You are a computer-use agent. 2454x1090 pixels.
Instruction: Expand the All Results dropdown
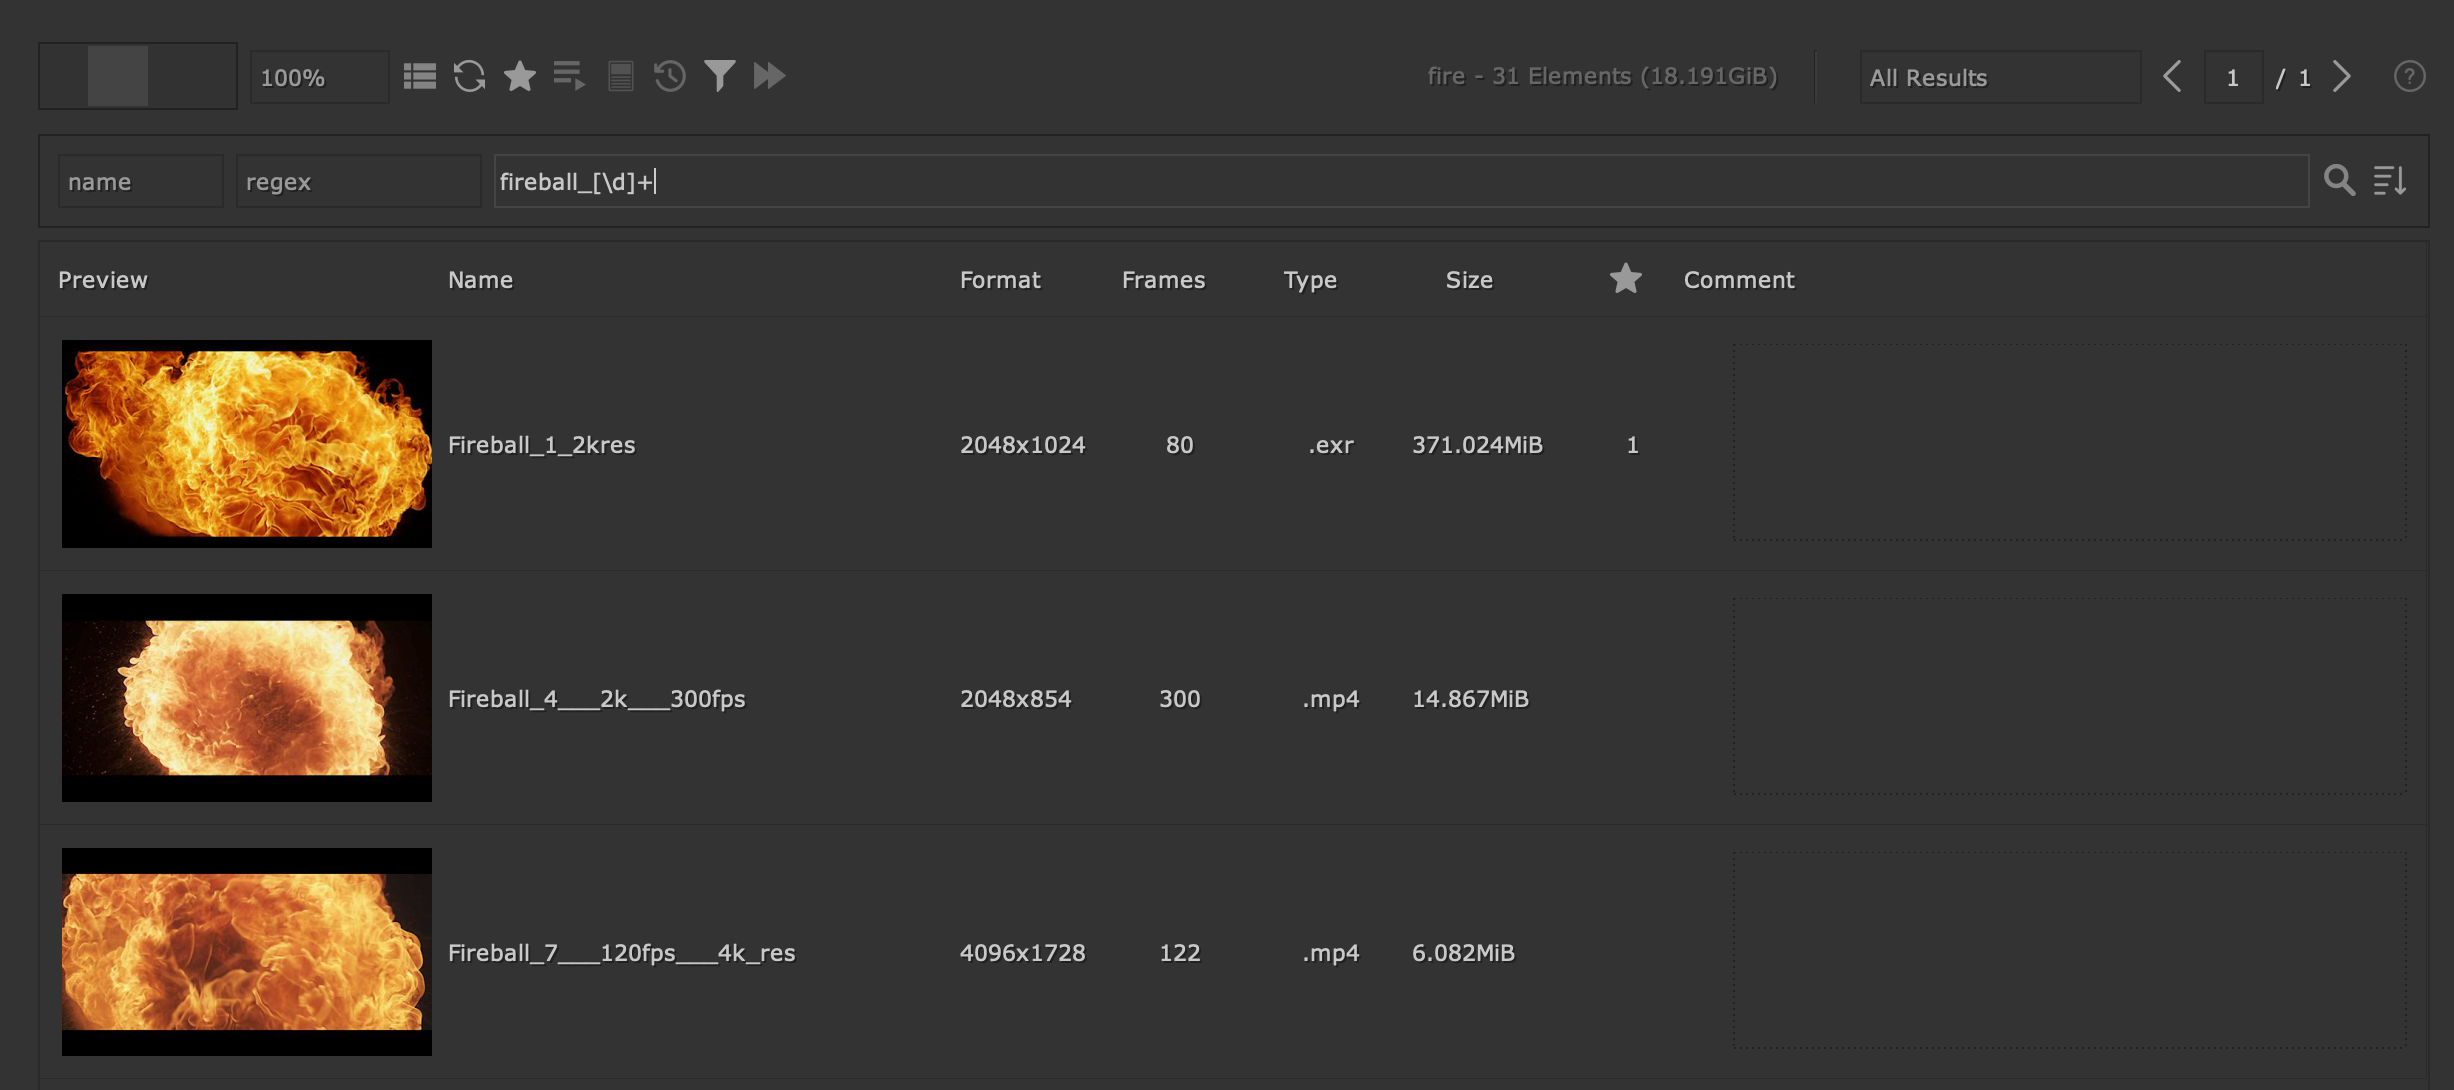(x=1999, y=77)
